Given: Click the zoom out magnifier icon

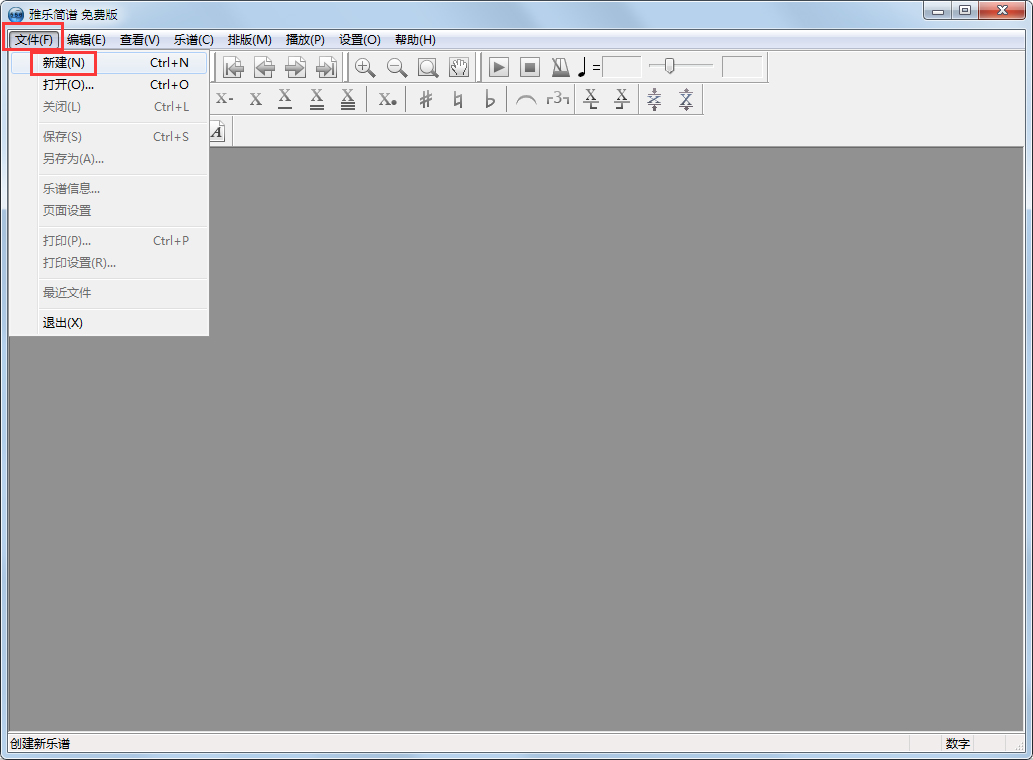Looking at the screenshot, I should coord(397,67).
